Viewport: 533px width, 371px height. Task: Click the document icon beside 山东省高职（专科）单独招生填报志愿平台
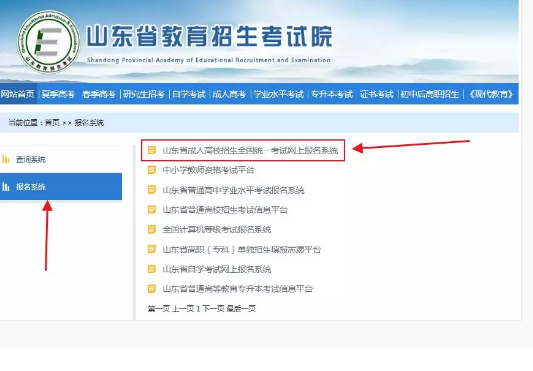tap(152, 249)
